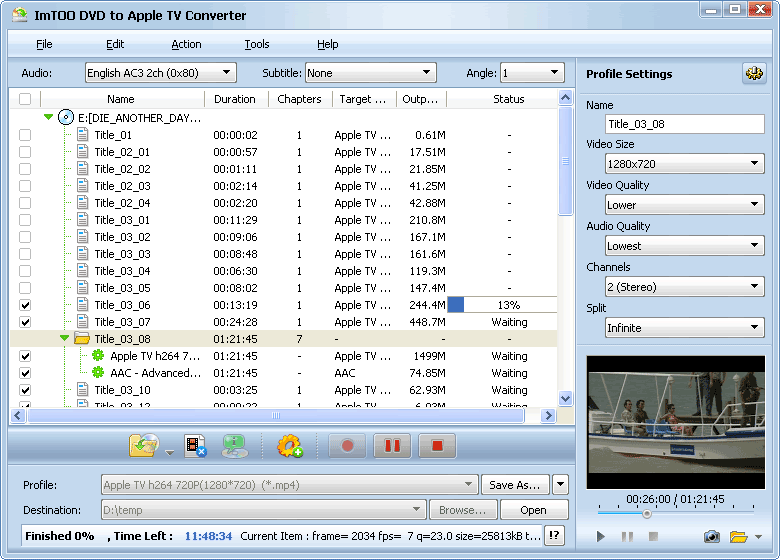Open the Audio track dropdown
Image resolution: width=780 pixels, height=560 pixels.
[159, 73]
